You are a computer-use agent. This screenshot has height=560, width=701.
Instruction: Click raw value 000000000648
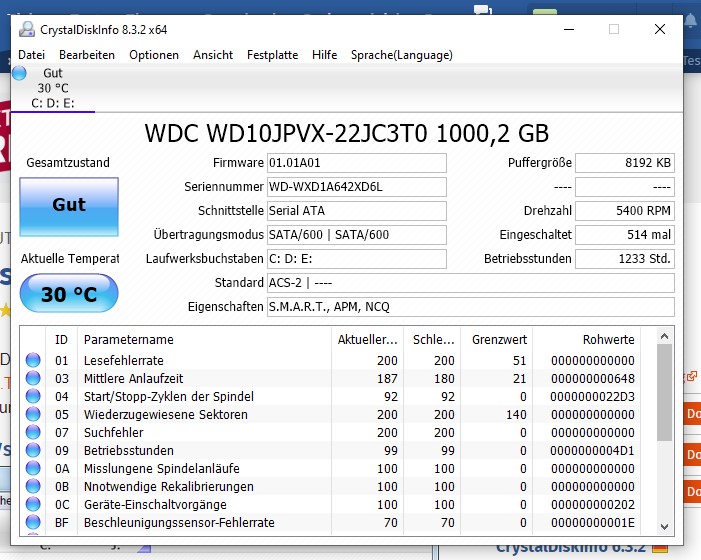click(x=593, y=379)
